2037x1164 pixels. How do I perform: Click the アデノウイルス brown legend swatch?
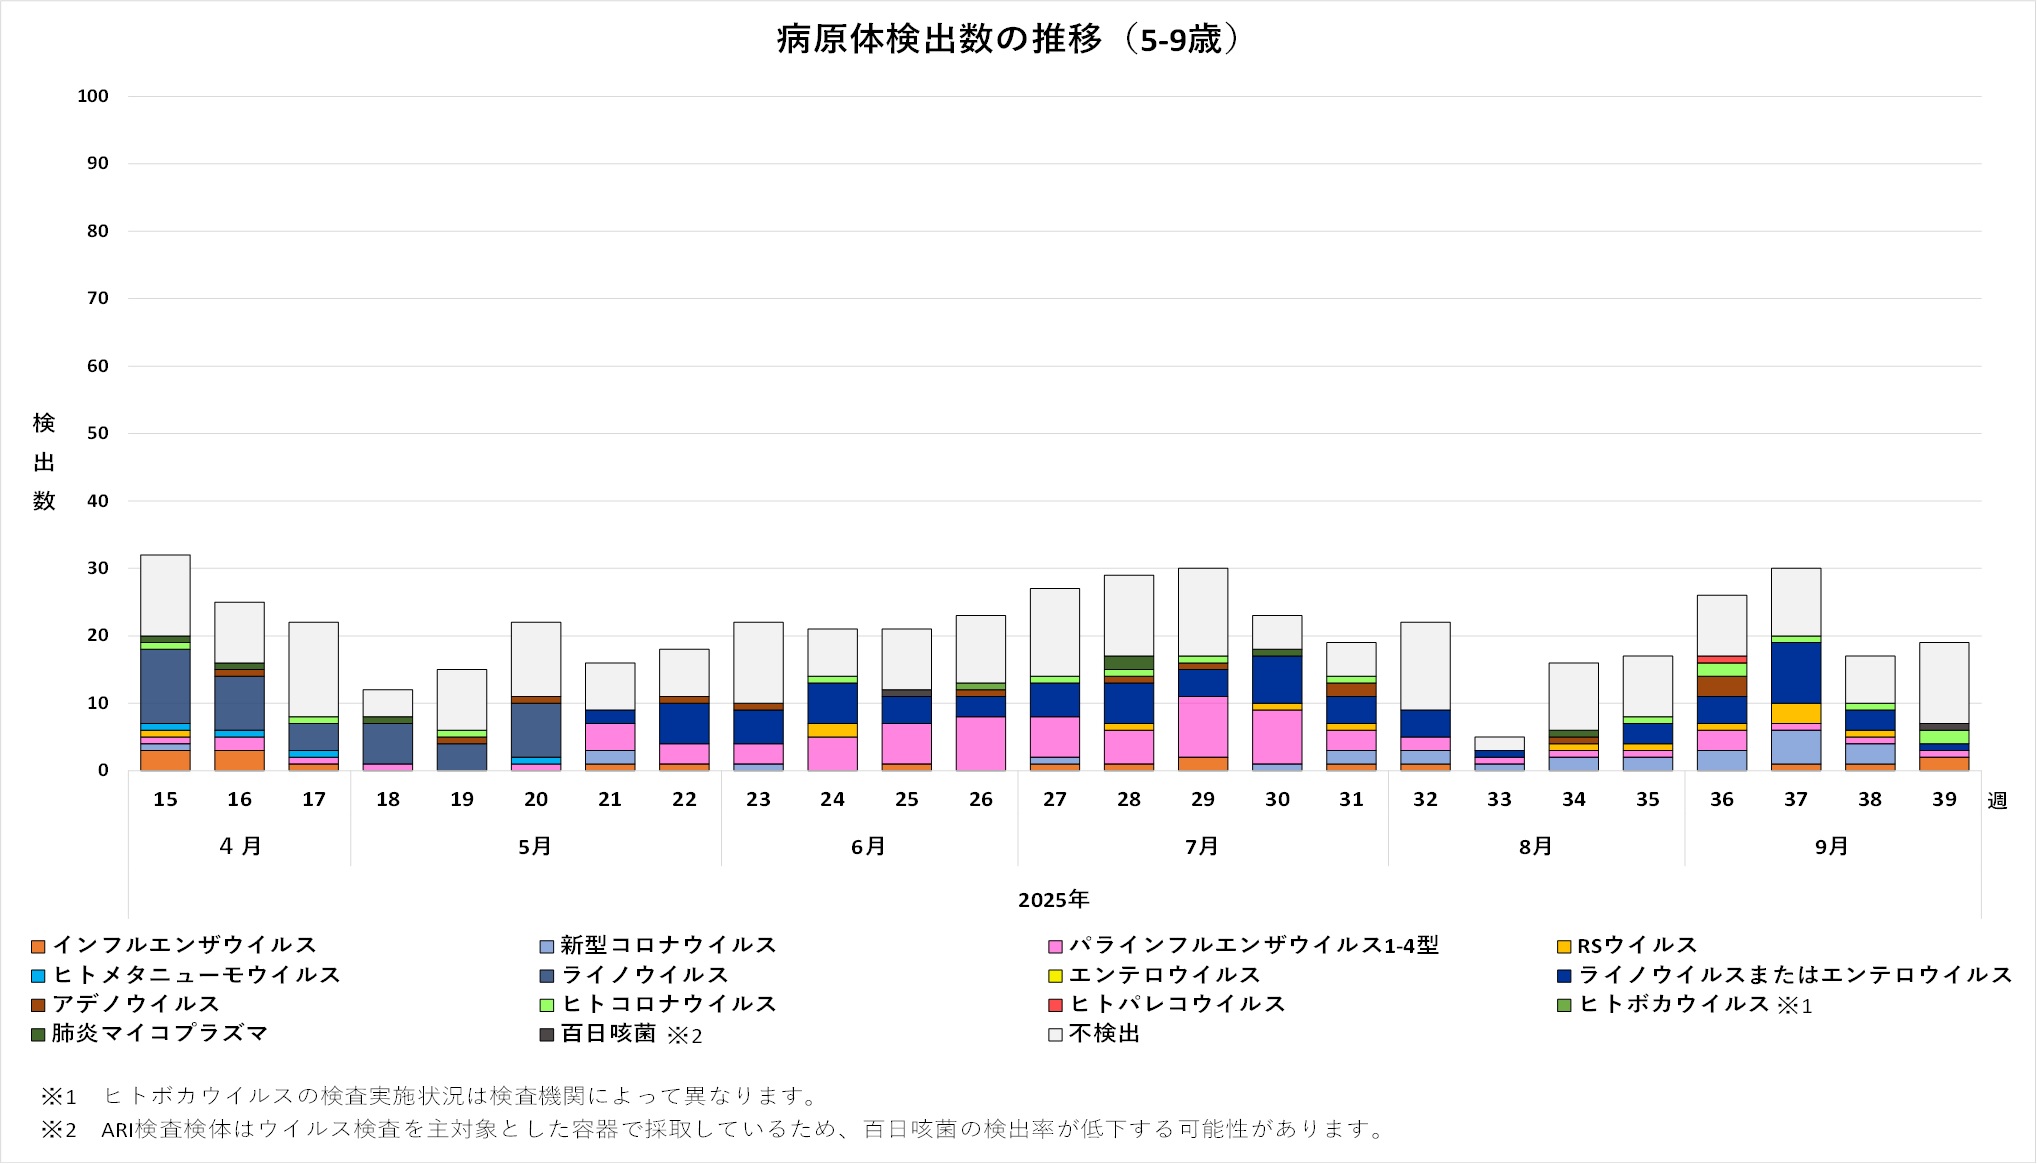coord(38,1004)
